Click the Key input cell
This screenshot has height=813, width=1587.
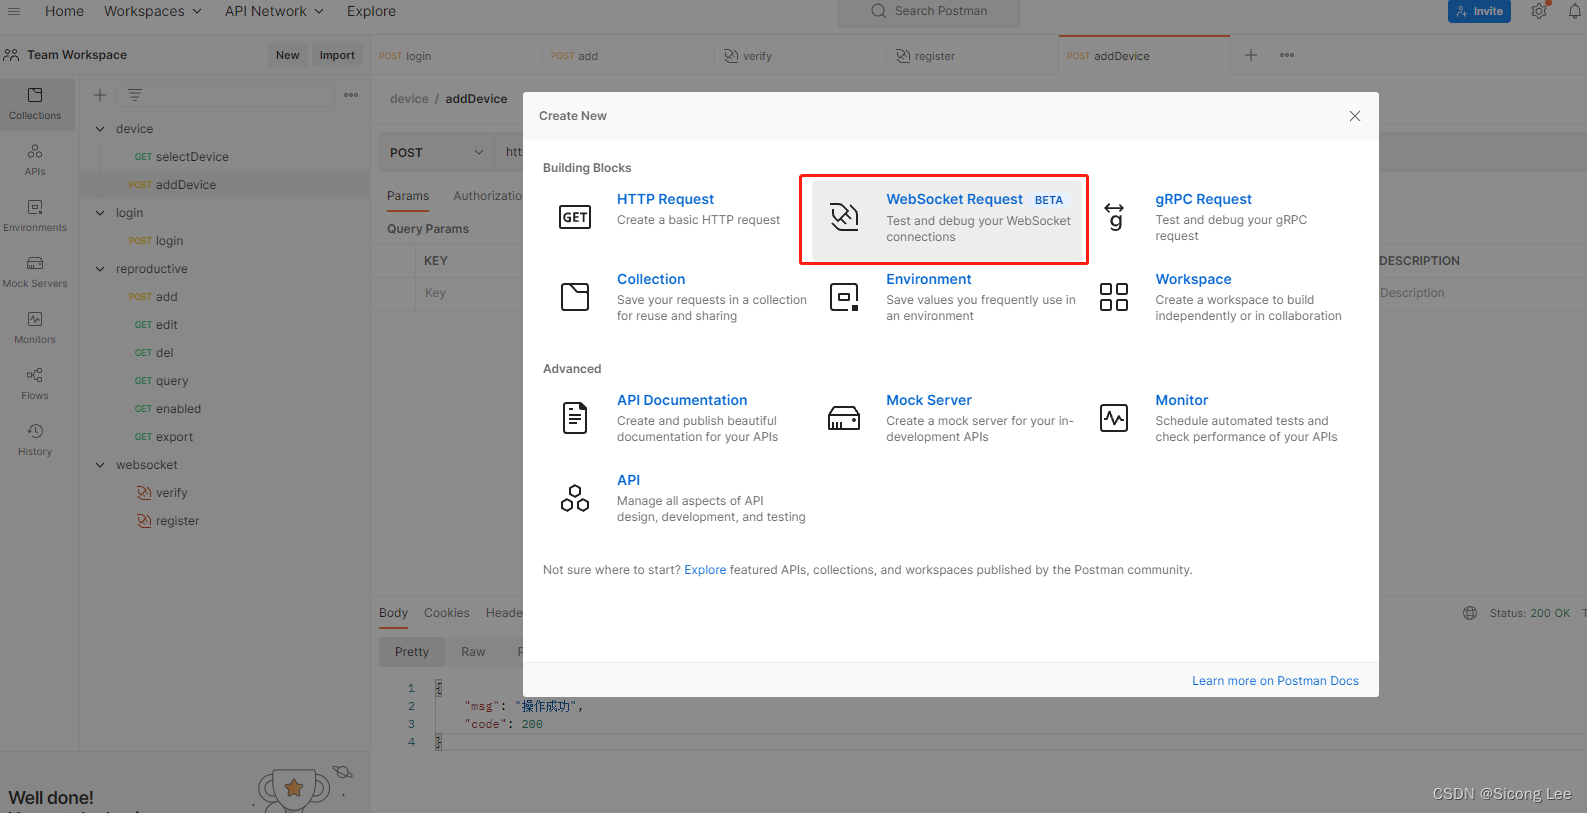[469, 293]
